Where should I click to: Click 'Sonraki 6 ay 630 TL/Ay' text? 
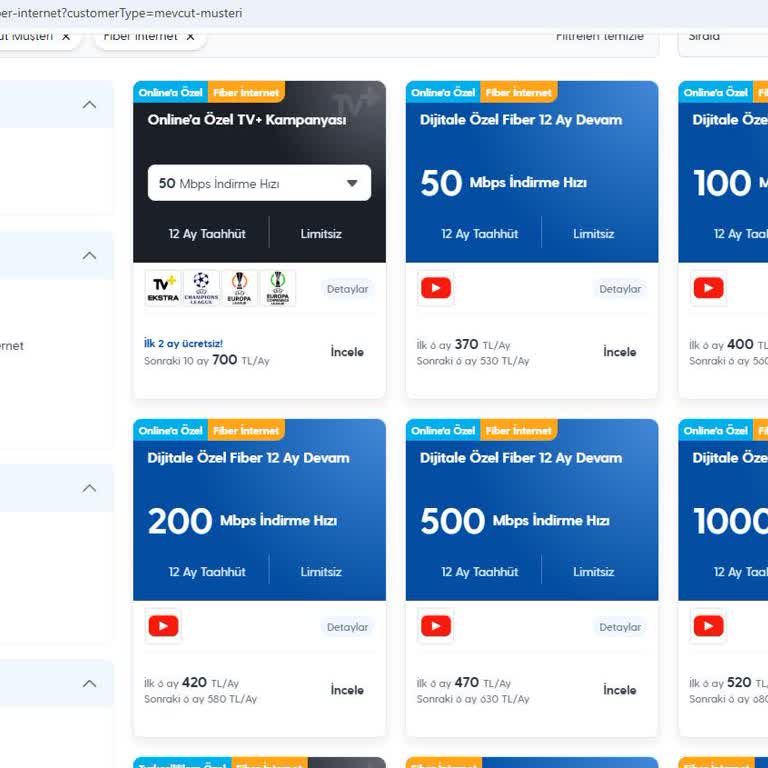(473, 699)
